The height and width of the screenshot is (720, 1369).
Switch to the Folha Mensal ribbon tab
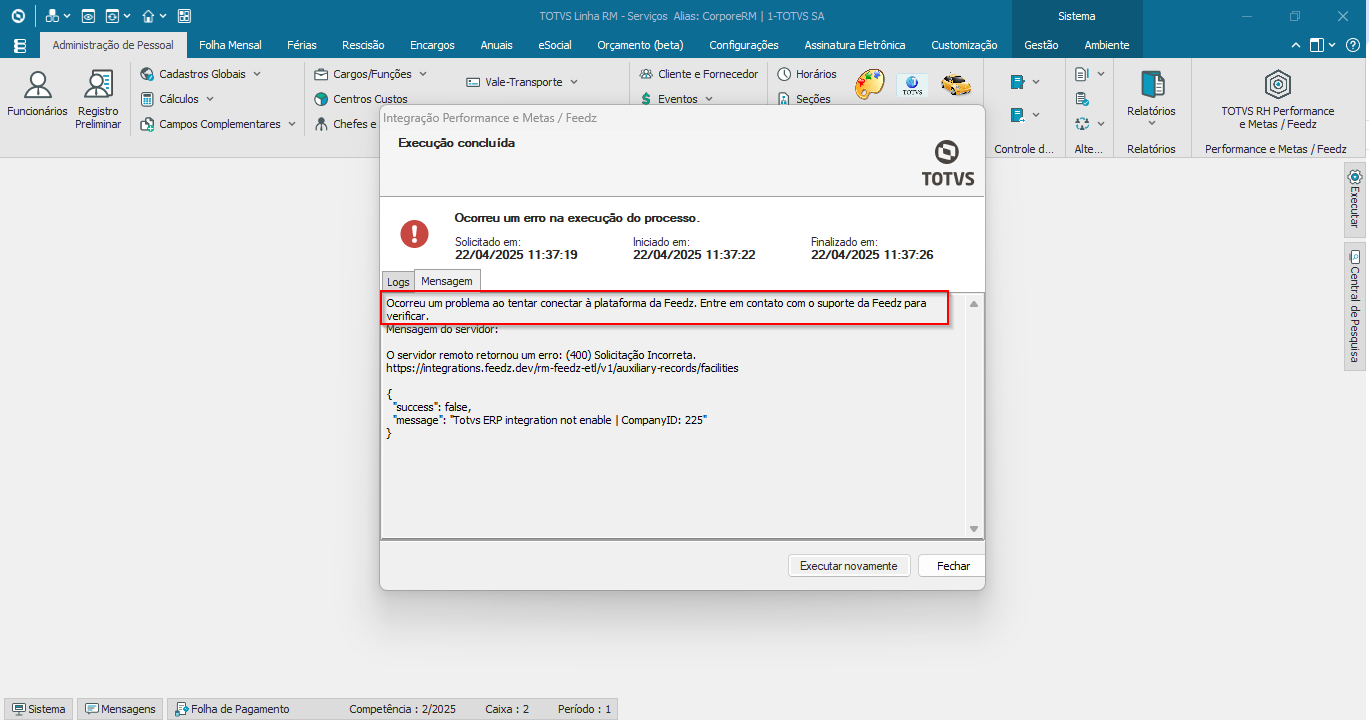pyautogui.click(x=230, y=45)
